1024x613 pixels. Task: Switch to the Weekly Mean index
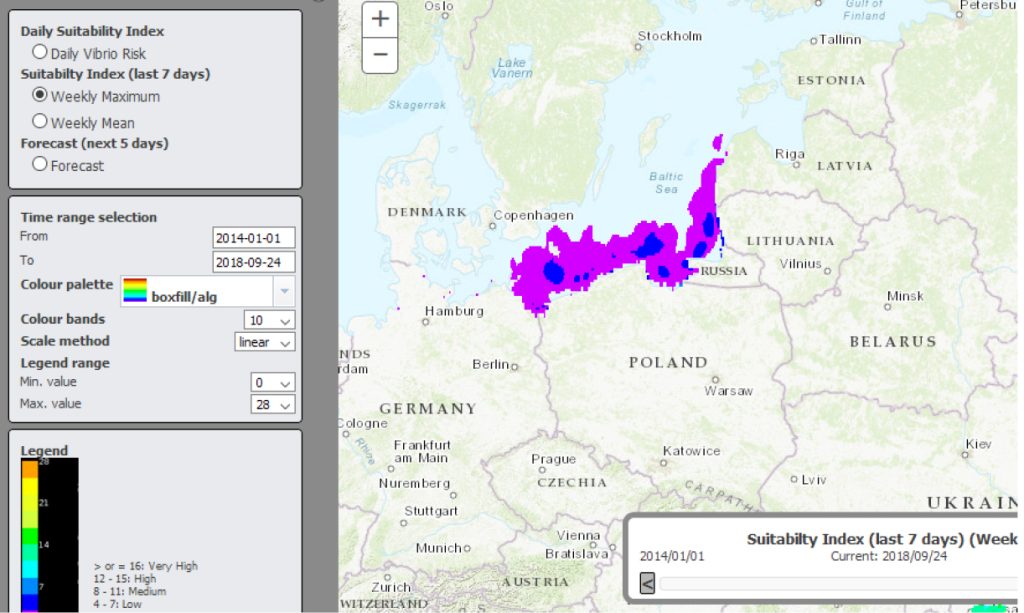click(x=40, y=121)
